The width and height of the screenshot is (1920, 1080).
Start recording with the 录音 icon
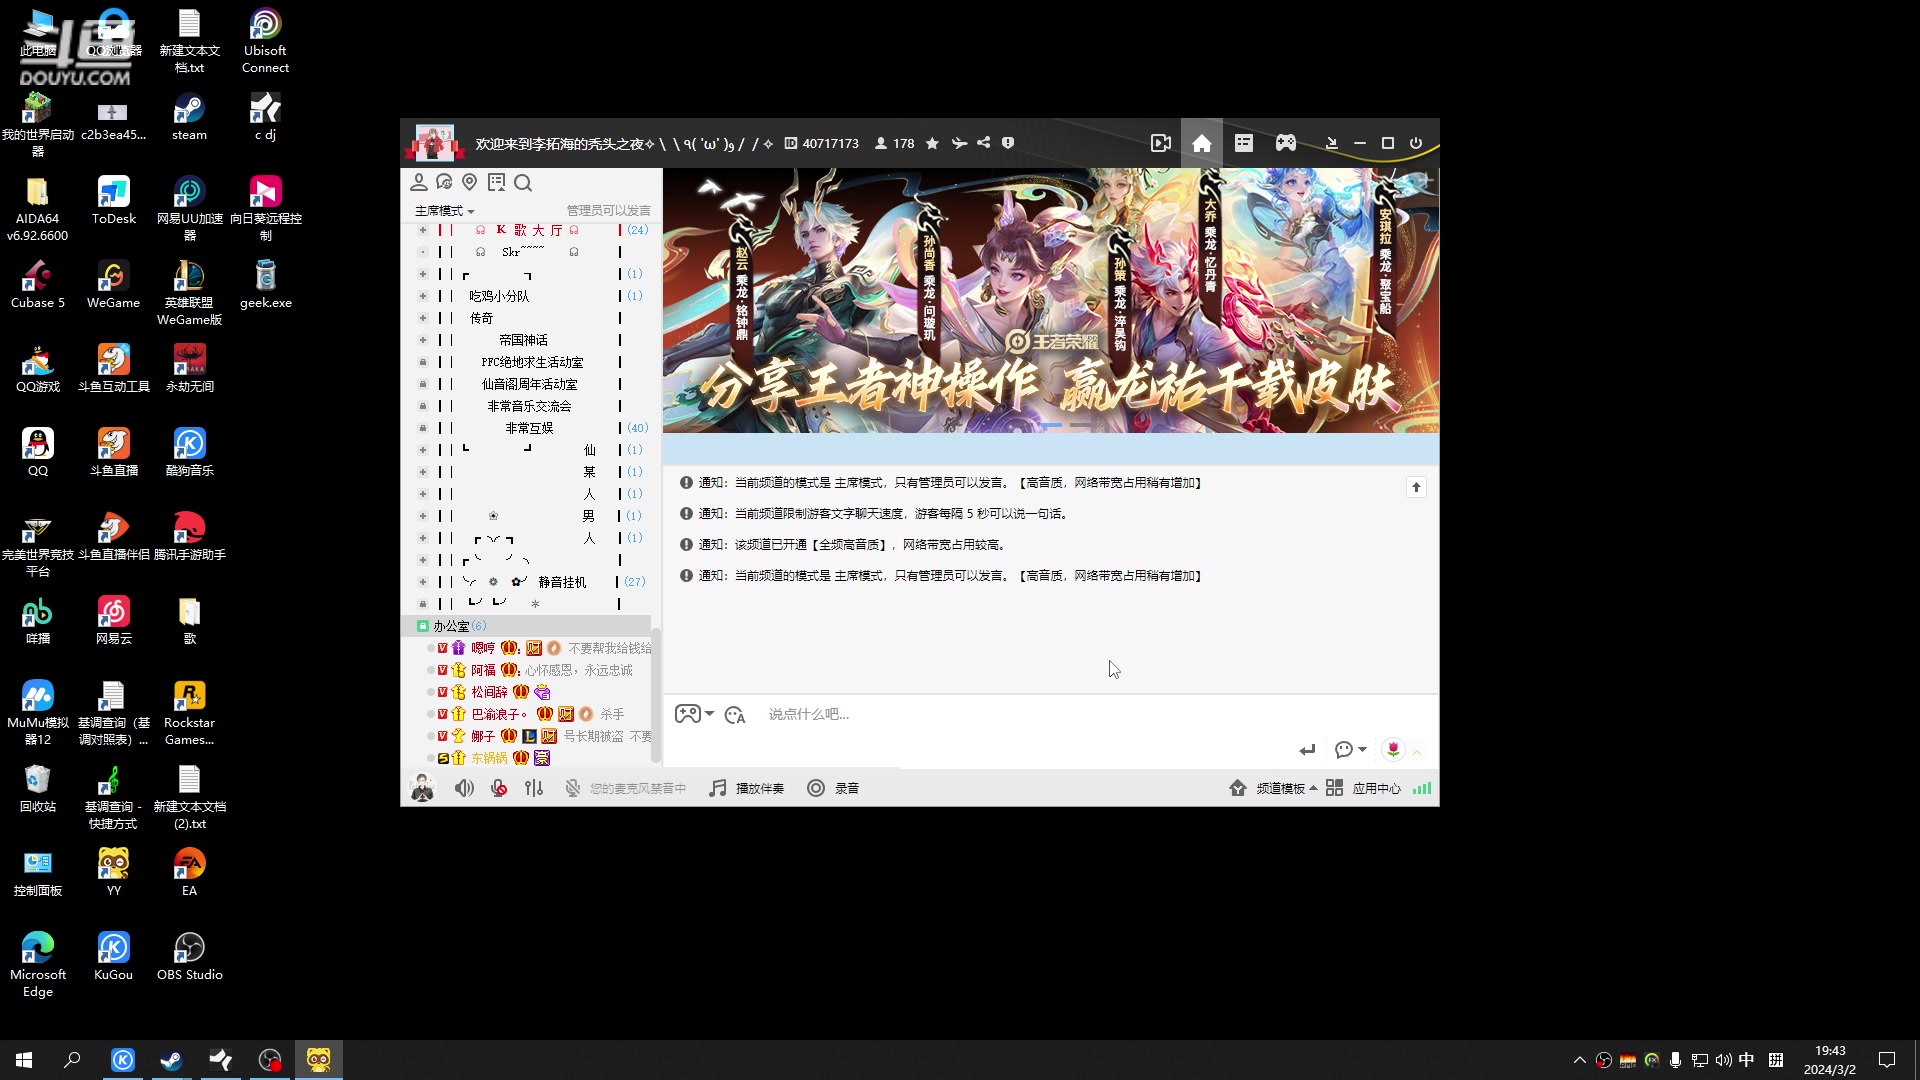[816, 788]
